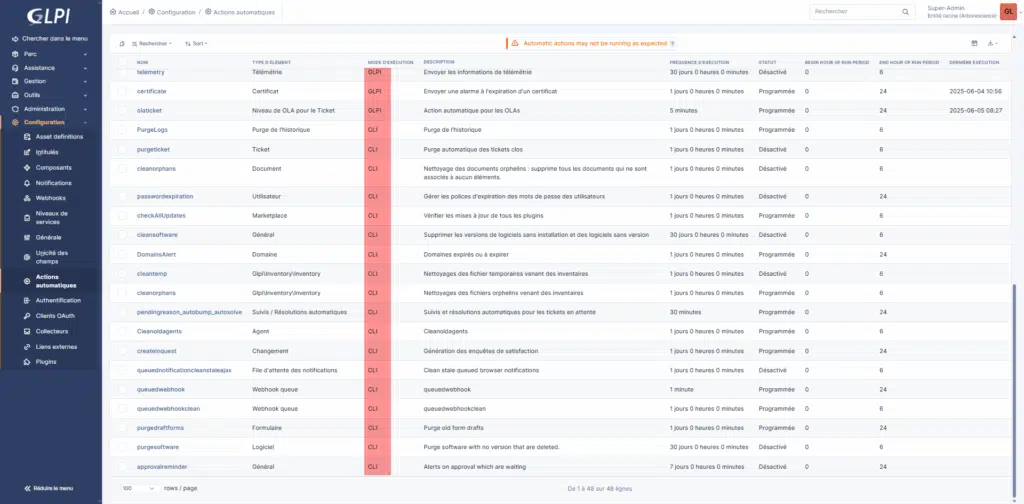Click the Notifications bell icon in the sidebar
Image resolution: width=1024 pixels, height=504 pixels.
[x=27, y=183]
